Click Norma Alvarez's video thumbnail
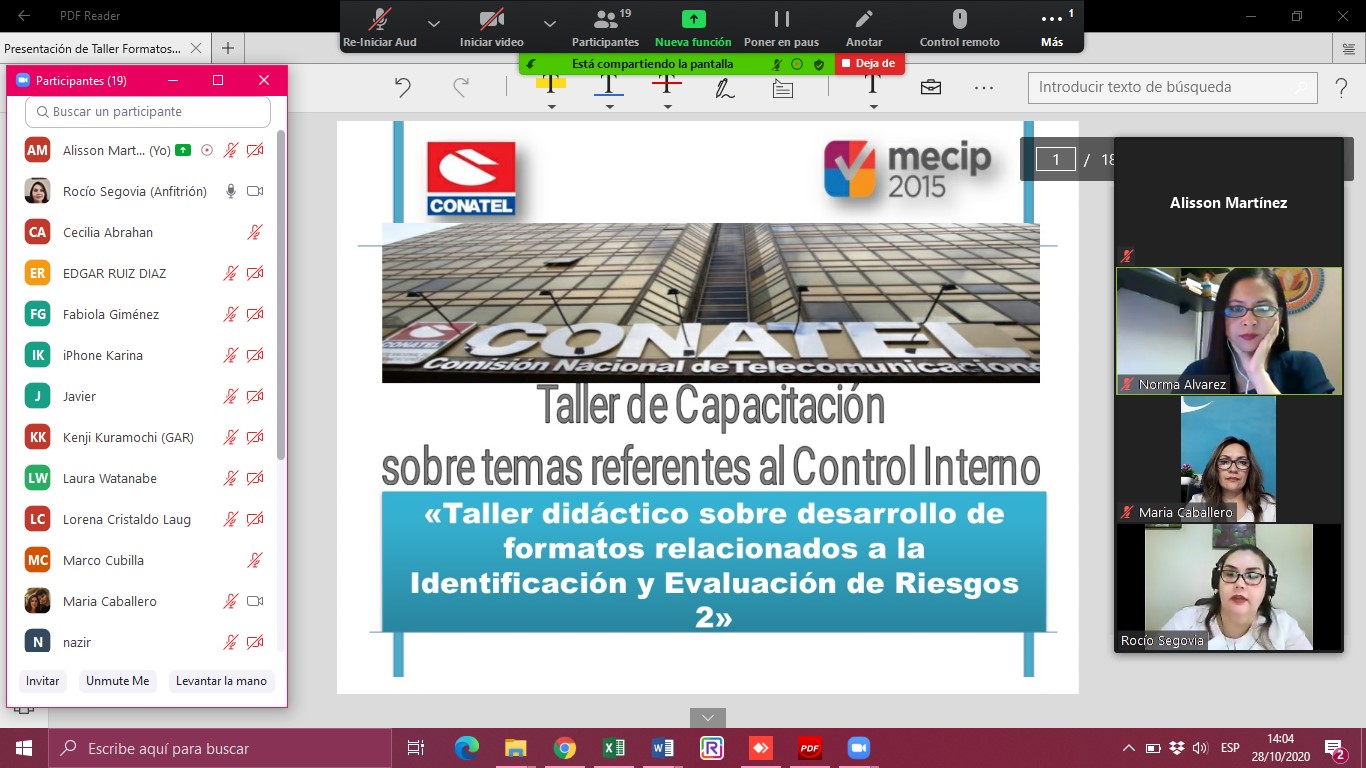 click(x=1229, y=331)
